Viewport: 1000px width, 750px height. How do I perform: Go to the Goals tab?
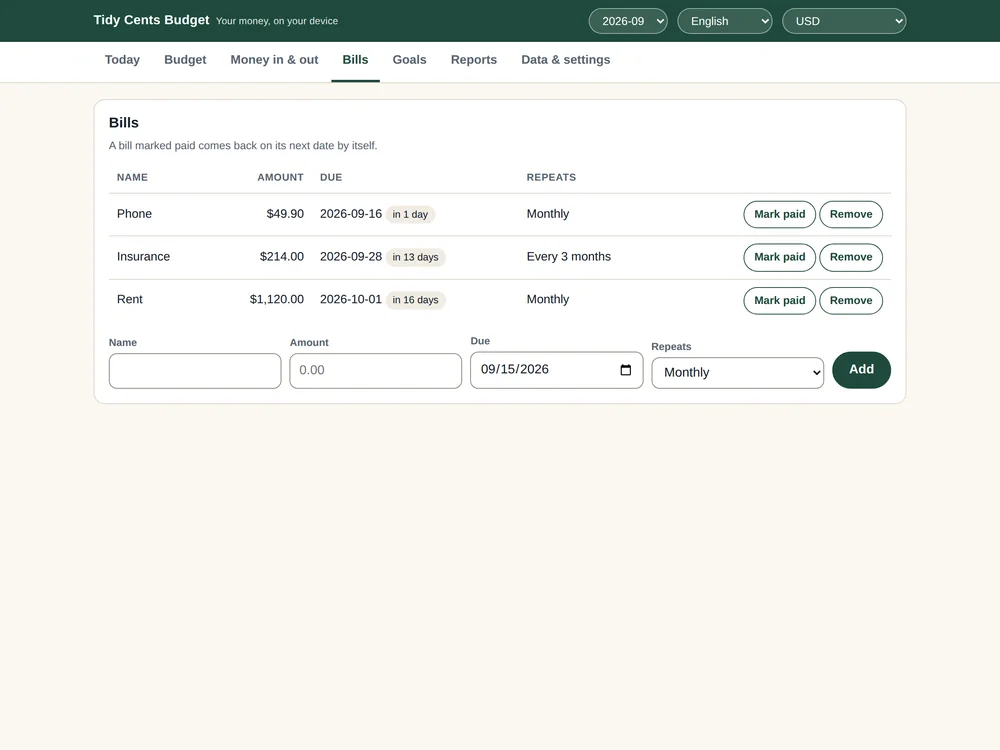pos(409,60)
